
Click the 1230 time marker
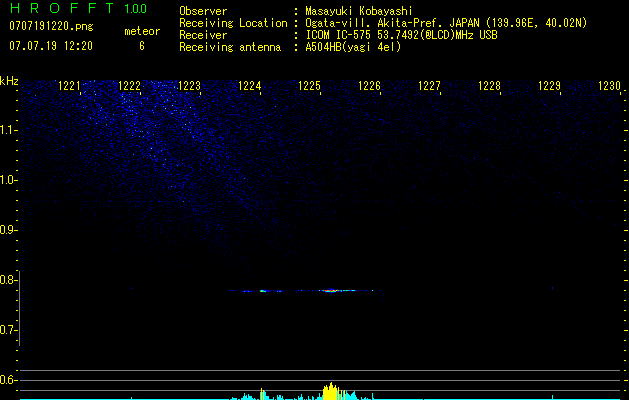(609, 86)
